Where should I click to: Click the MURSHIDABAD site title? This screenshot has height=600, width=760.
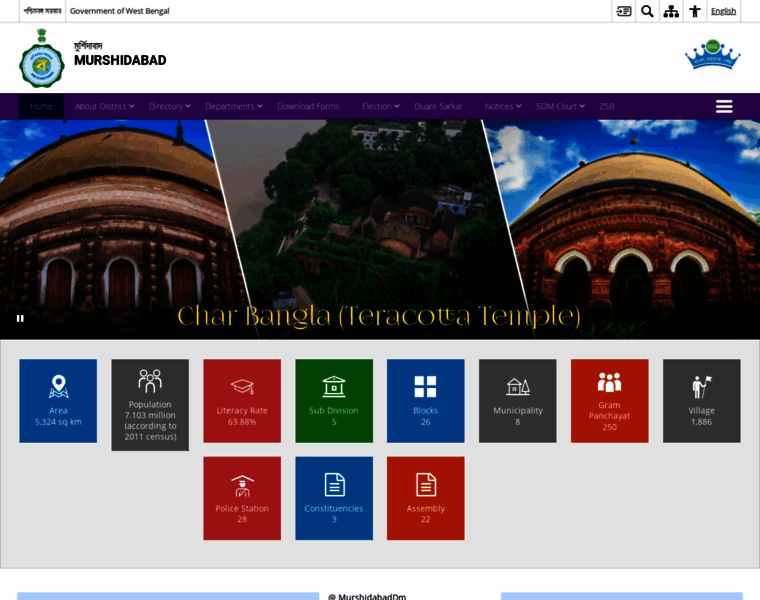pos(120,60)
